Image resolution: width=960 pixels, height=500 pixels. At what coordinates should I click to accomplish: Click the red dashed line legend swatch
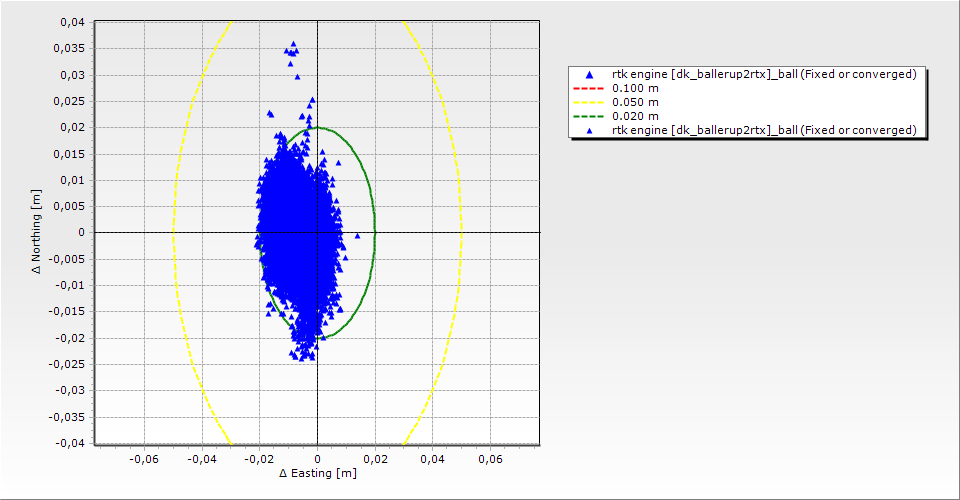(x=588, y=88)
